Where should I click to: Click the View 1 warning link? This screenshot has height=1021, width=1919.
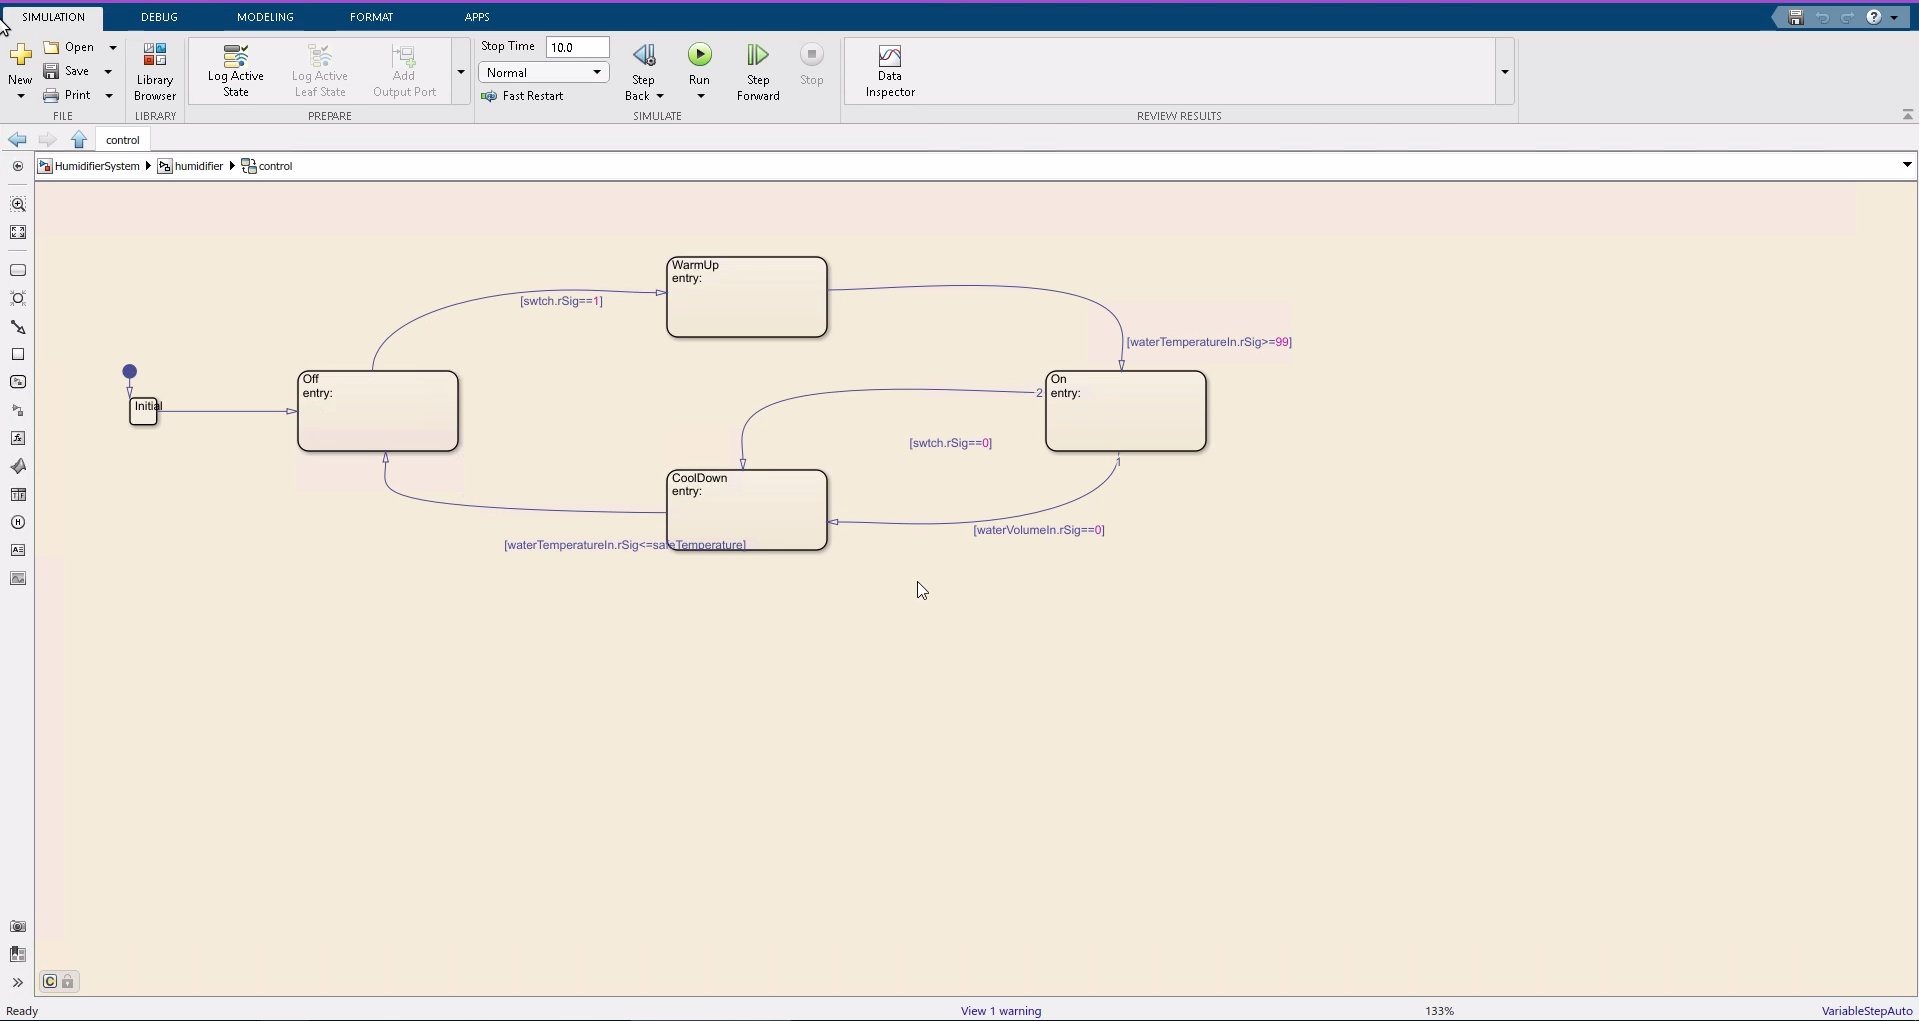click(x=1000, y=1011)
